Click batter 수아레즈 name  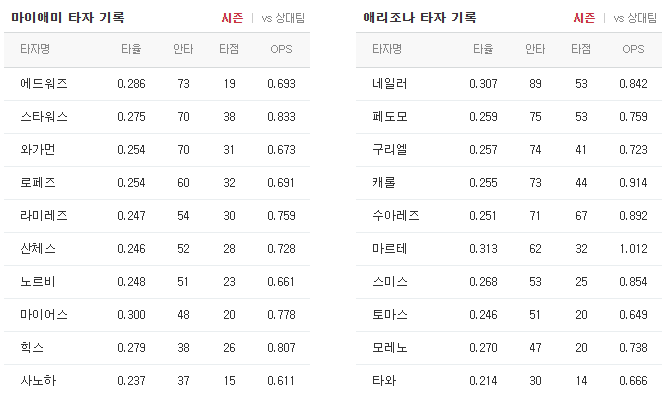[x=396, y=215]
